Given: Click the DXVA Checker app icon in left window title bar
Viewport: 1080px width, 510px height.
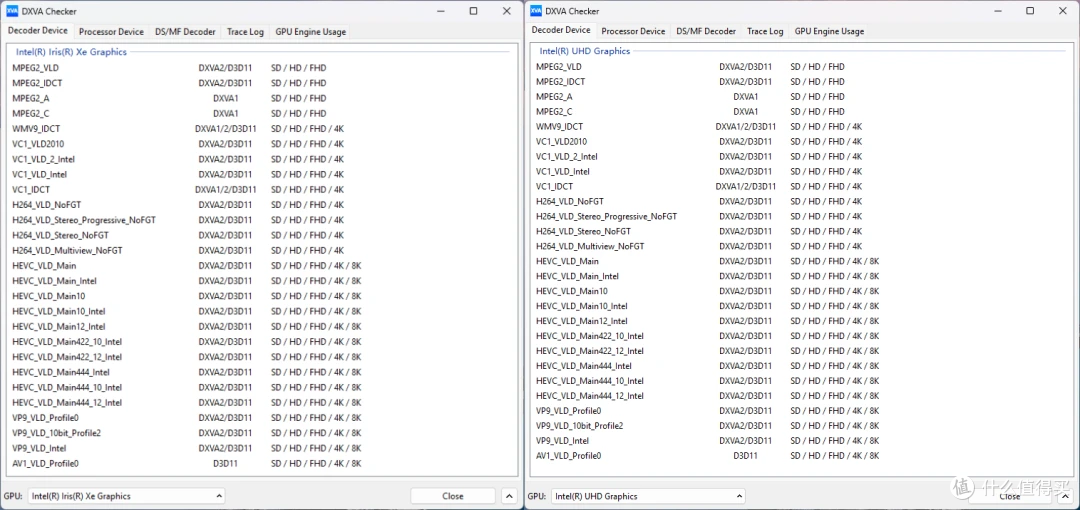Looking at the screenshot, I should pyautogui.click(x=12, y=11).
